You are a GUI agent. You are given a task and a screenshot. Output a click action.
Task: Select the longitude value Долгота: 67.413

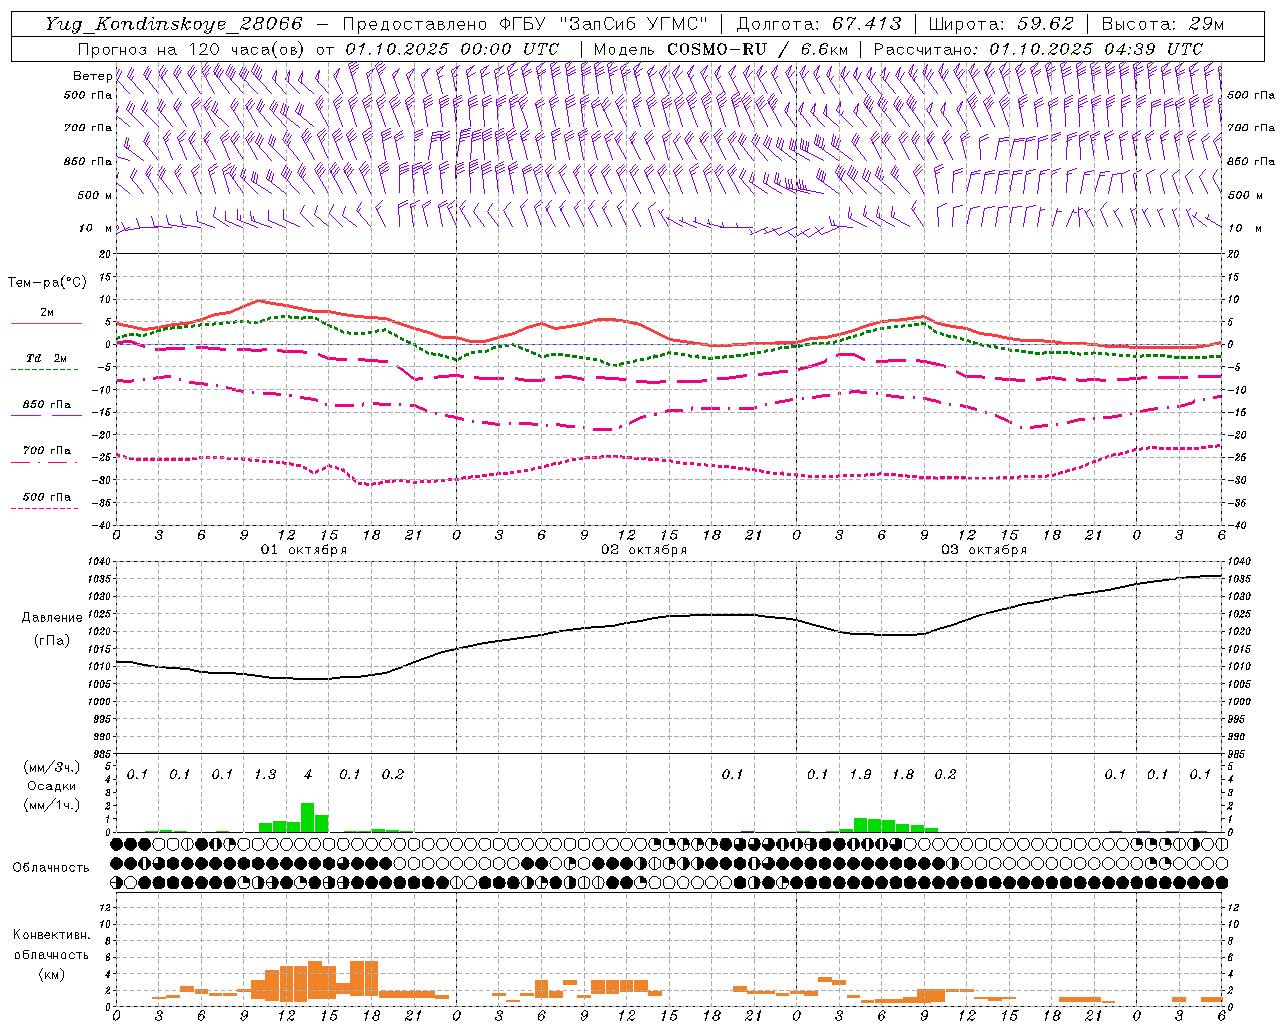819,24
